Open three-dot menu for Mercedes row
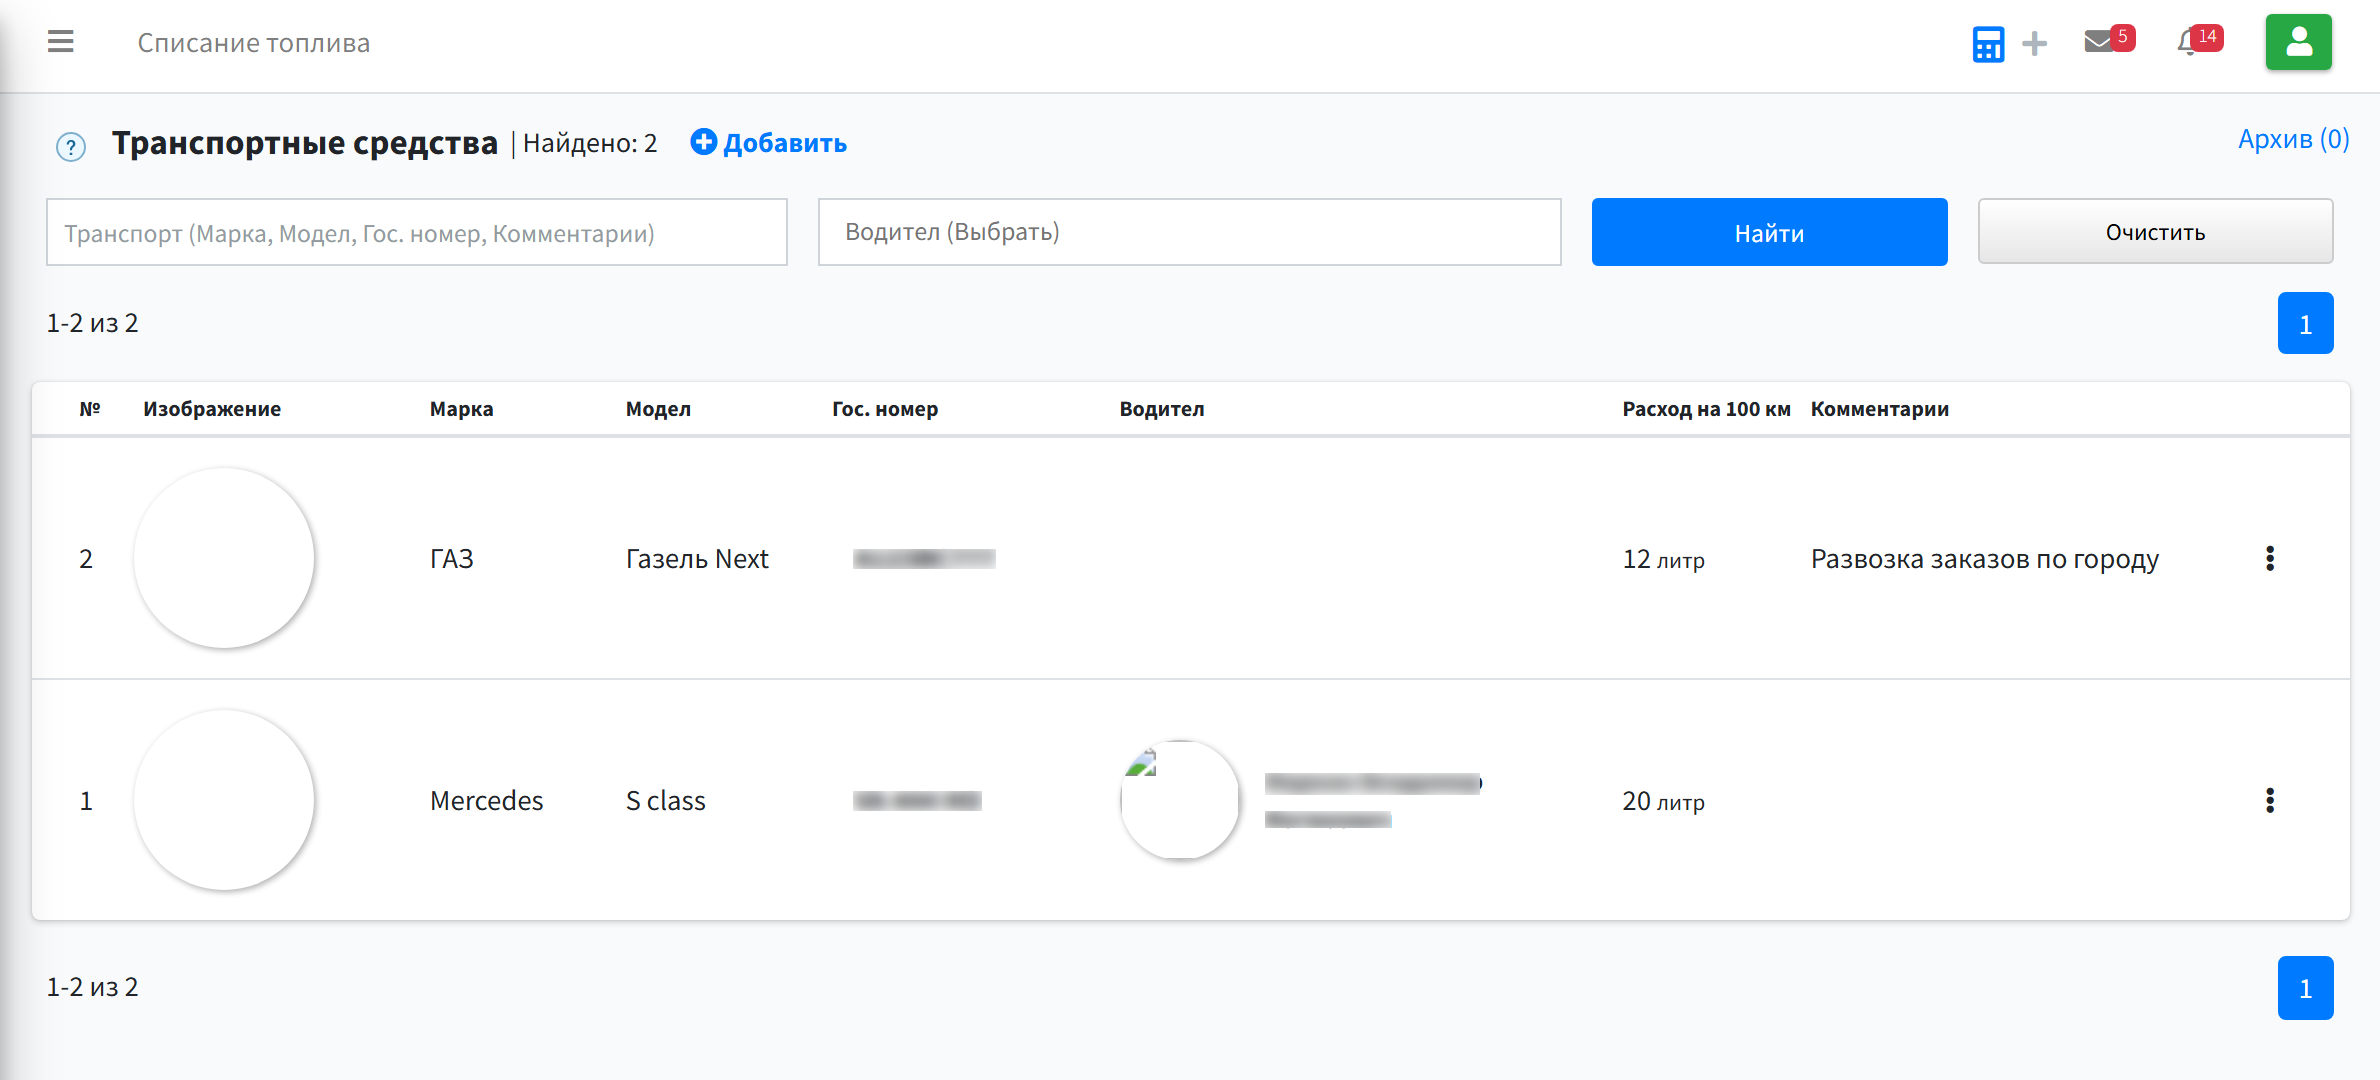The width and height of the screenshot is (2380, 1080). (x=2270, y=800)
